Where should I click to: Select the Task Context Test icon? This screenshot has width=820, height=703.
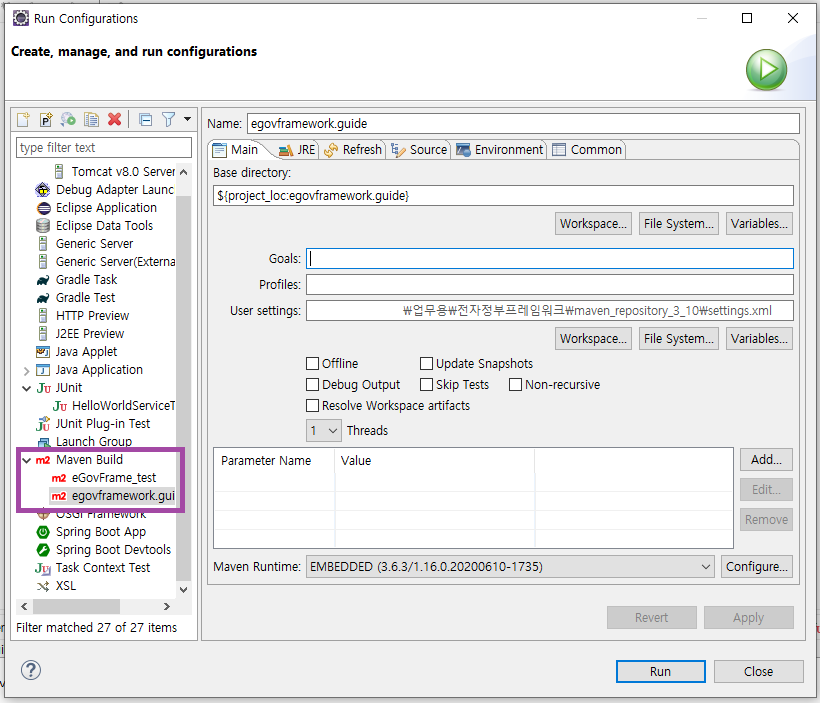(x=43, y=568)
